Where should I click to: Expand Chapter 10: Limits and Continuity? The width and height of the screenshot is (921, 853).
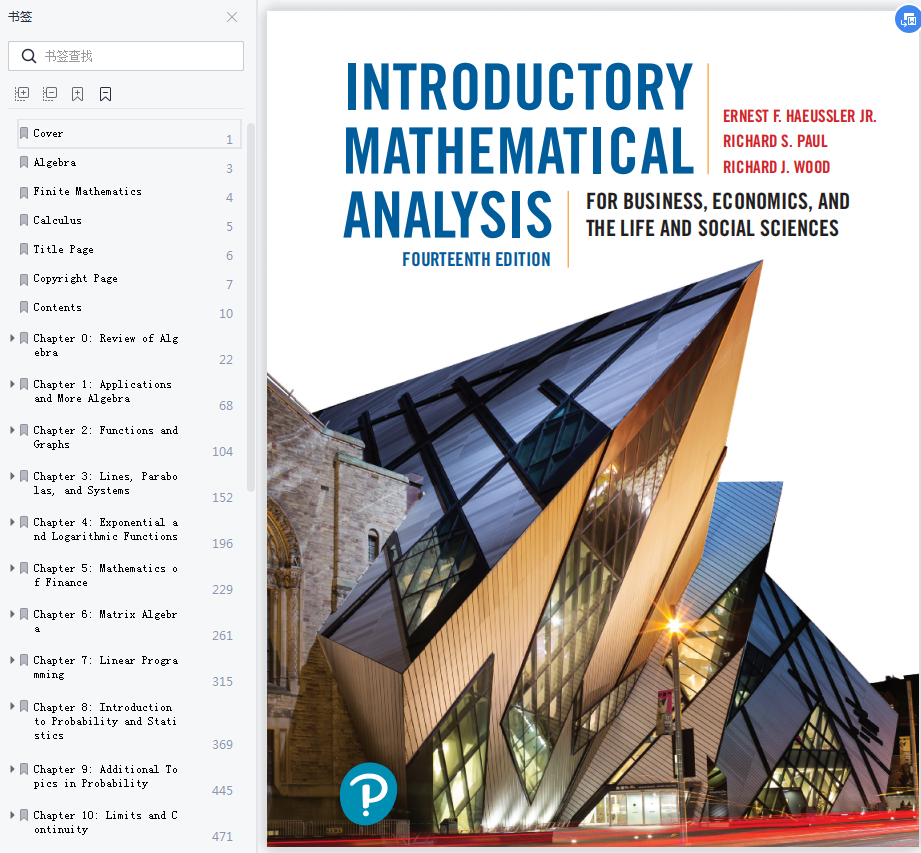click(12, 815)
